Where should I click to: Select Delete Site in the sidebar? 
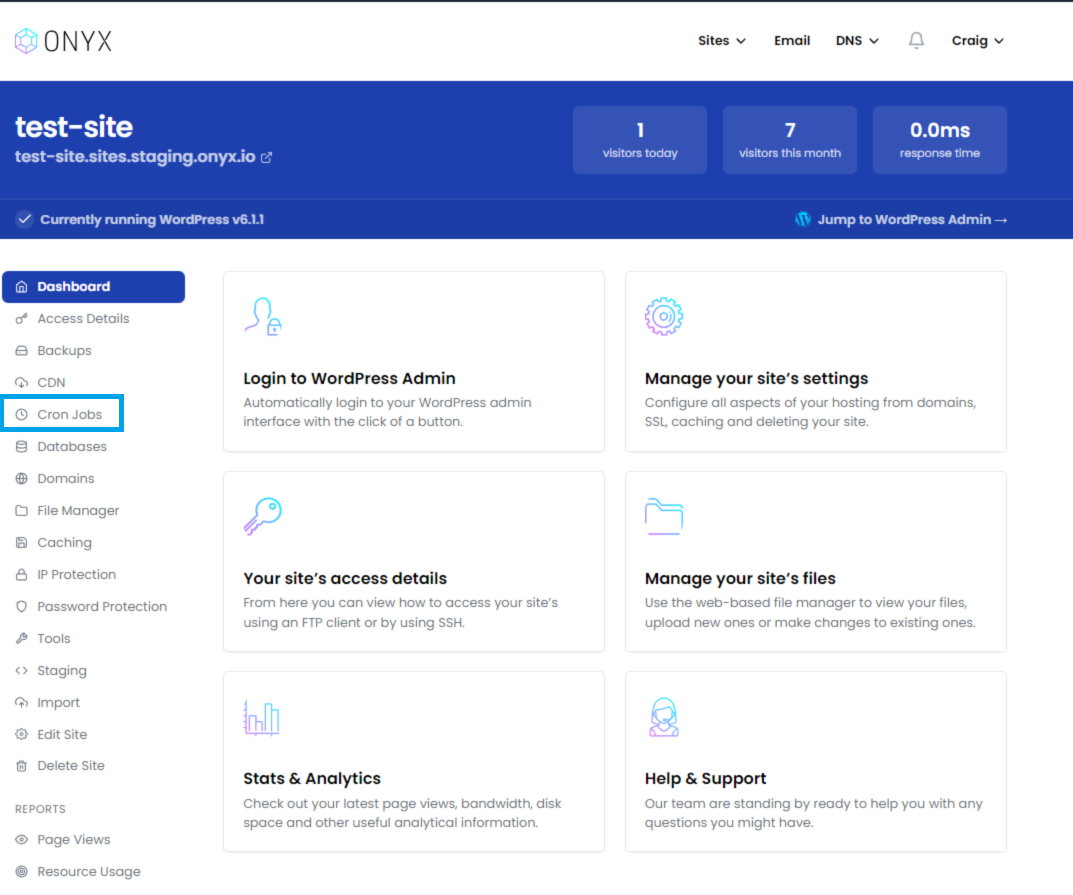(x=70, y=766)
